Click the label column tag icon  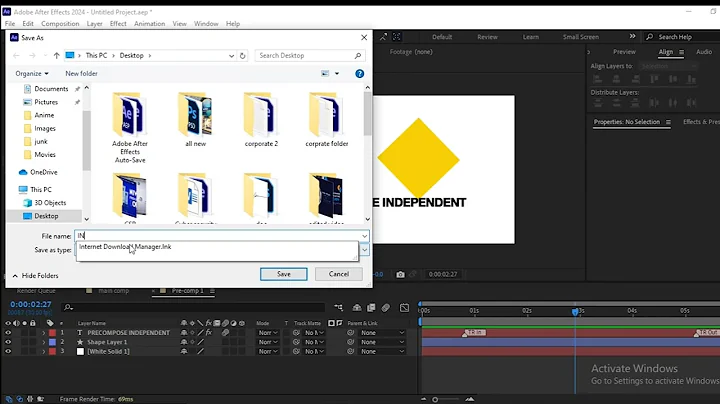50,323
